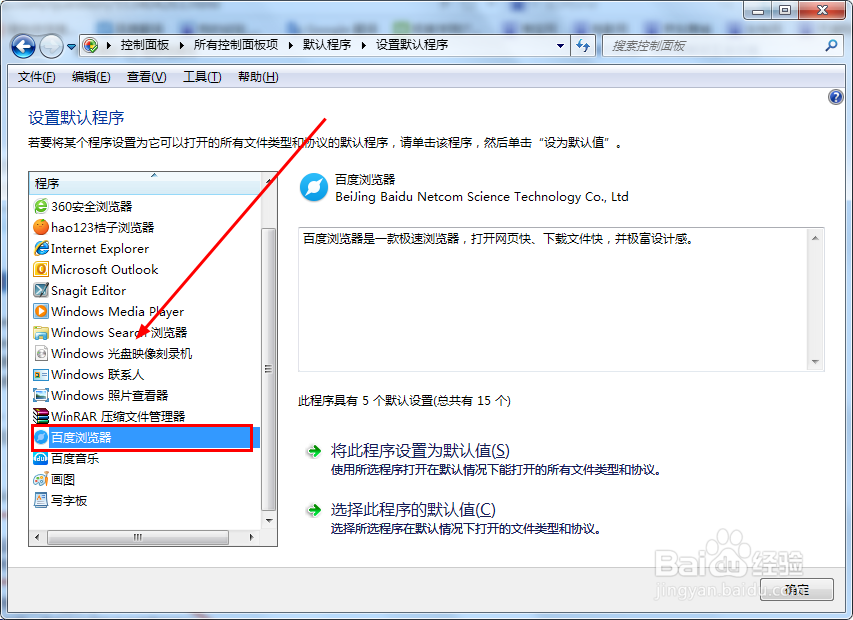Select Internet Explorer text in list
Screen dimensions: 853x620
[x=100, y=249]
